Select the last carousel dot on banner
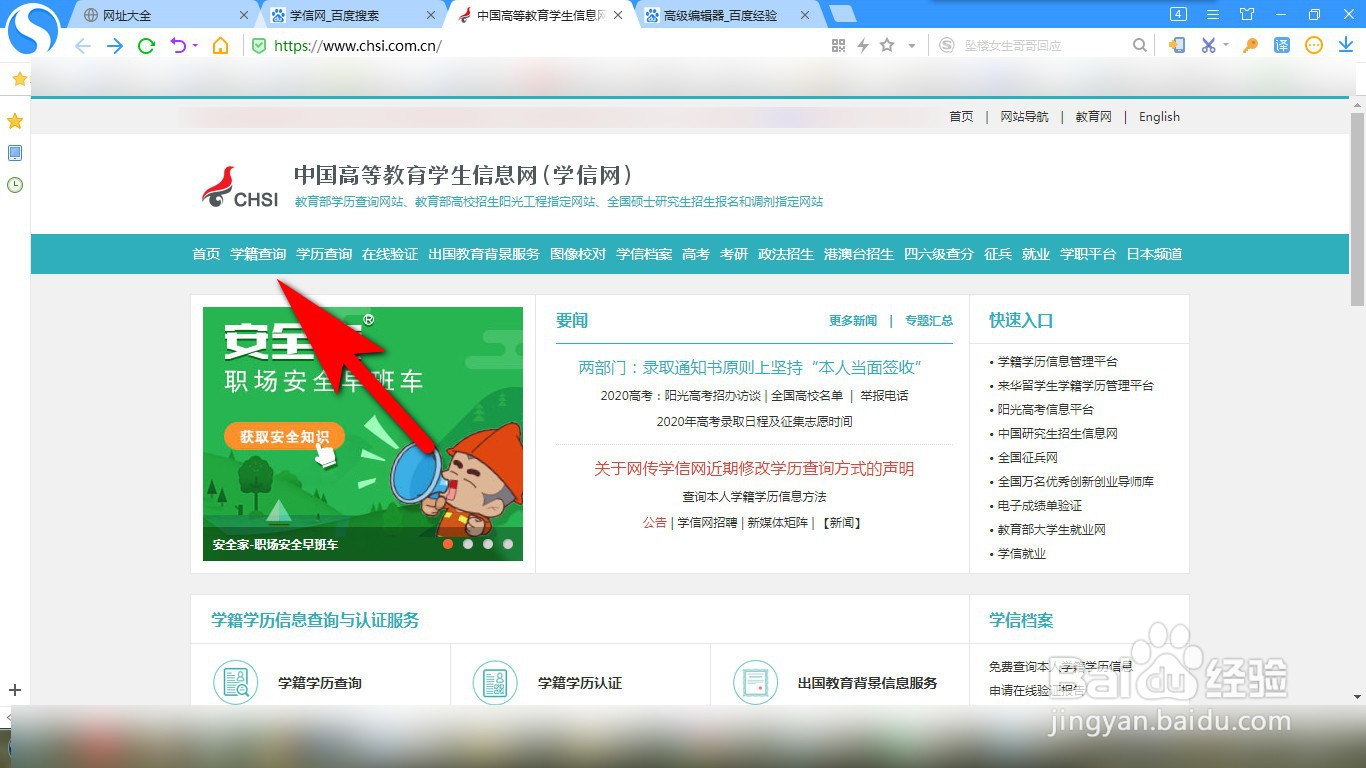1366x768 pixels. (508, 544)
